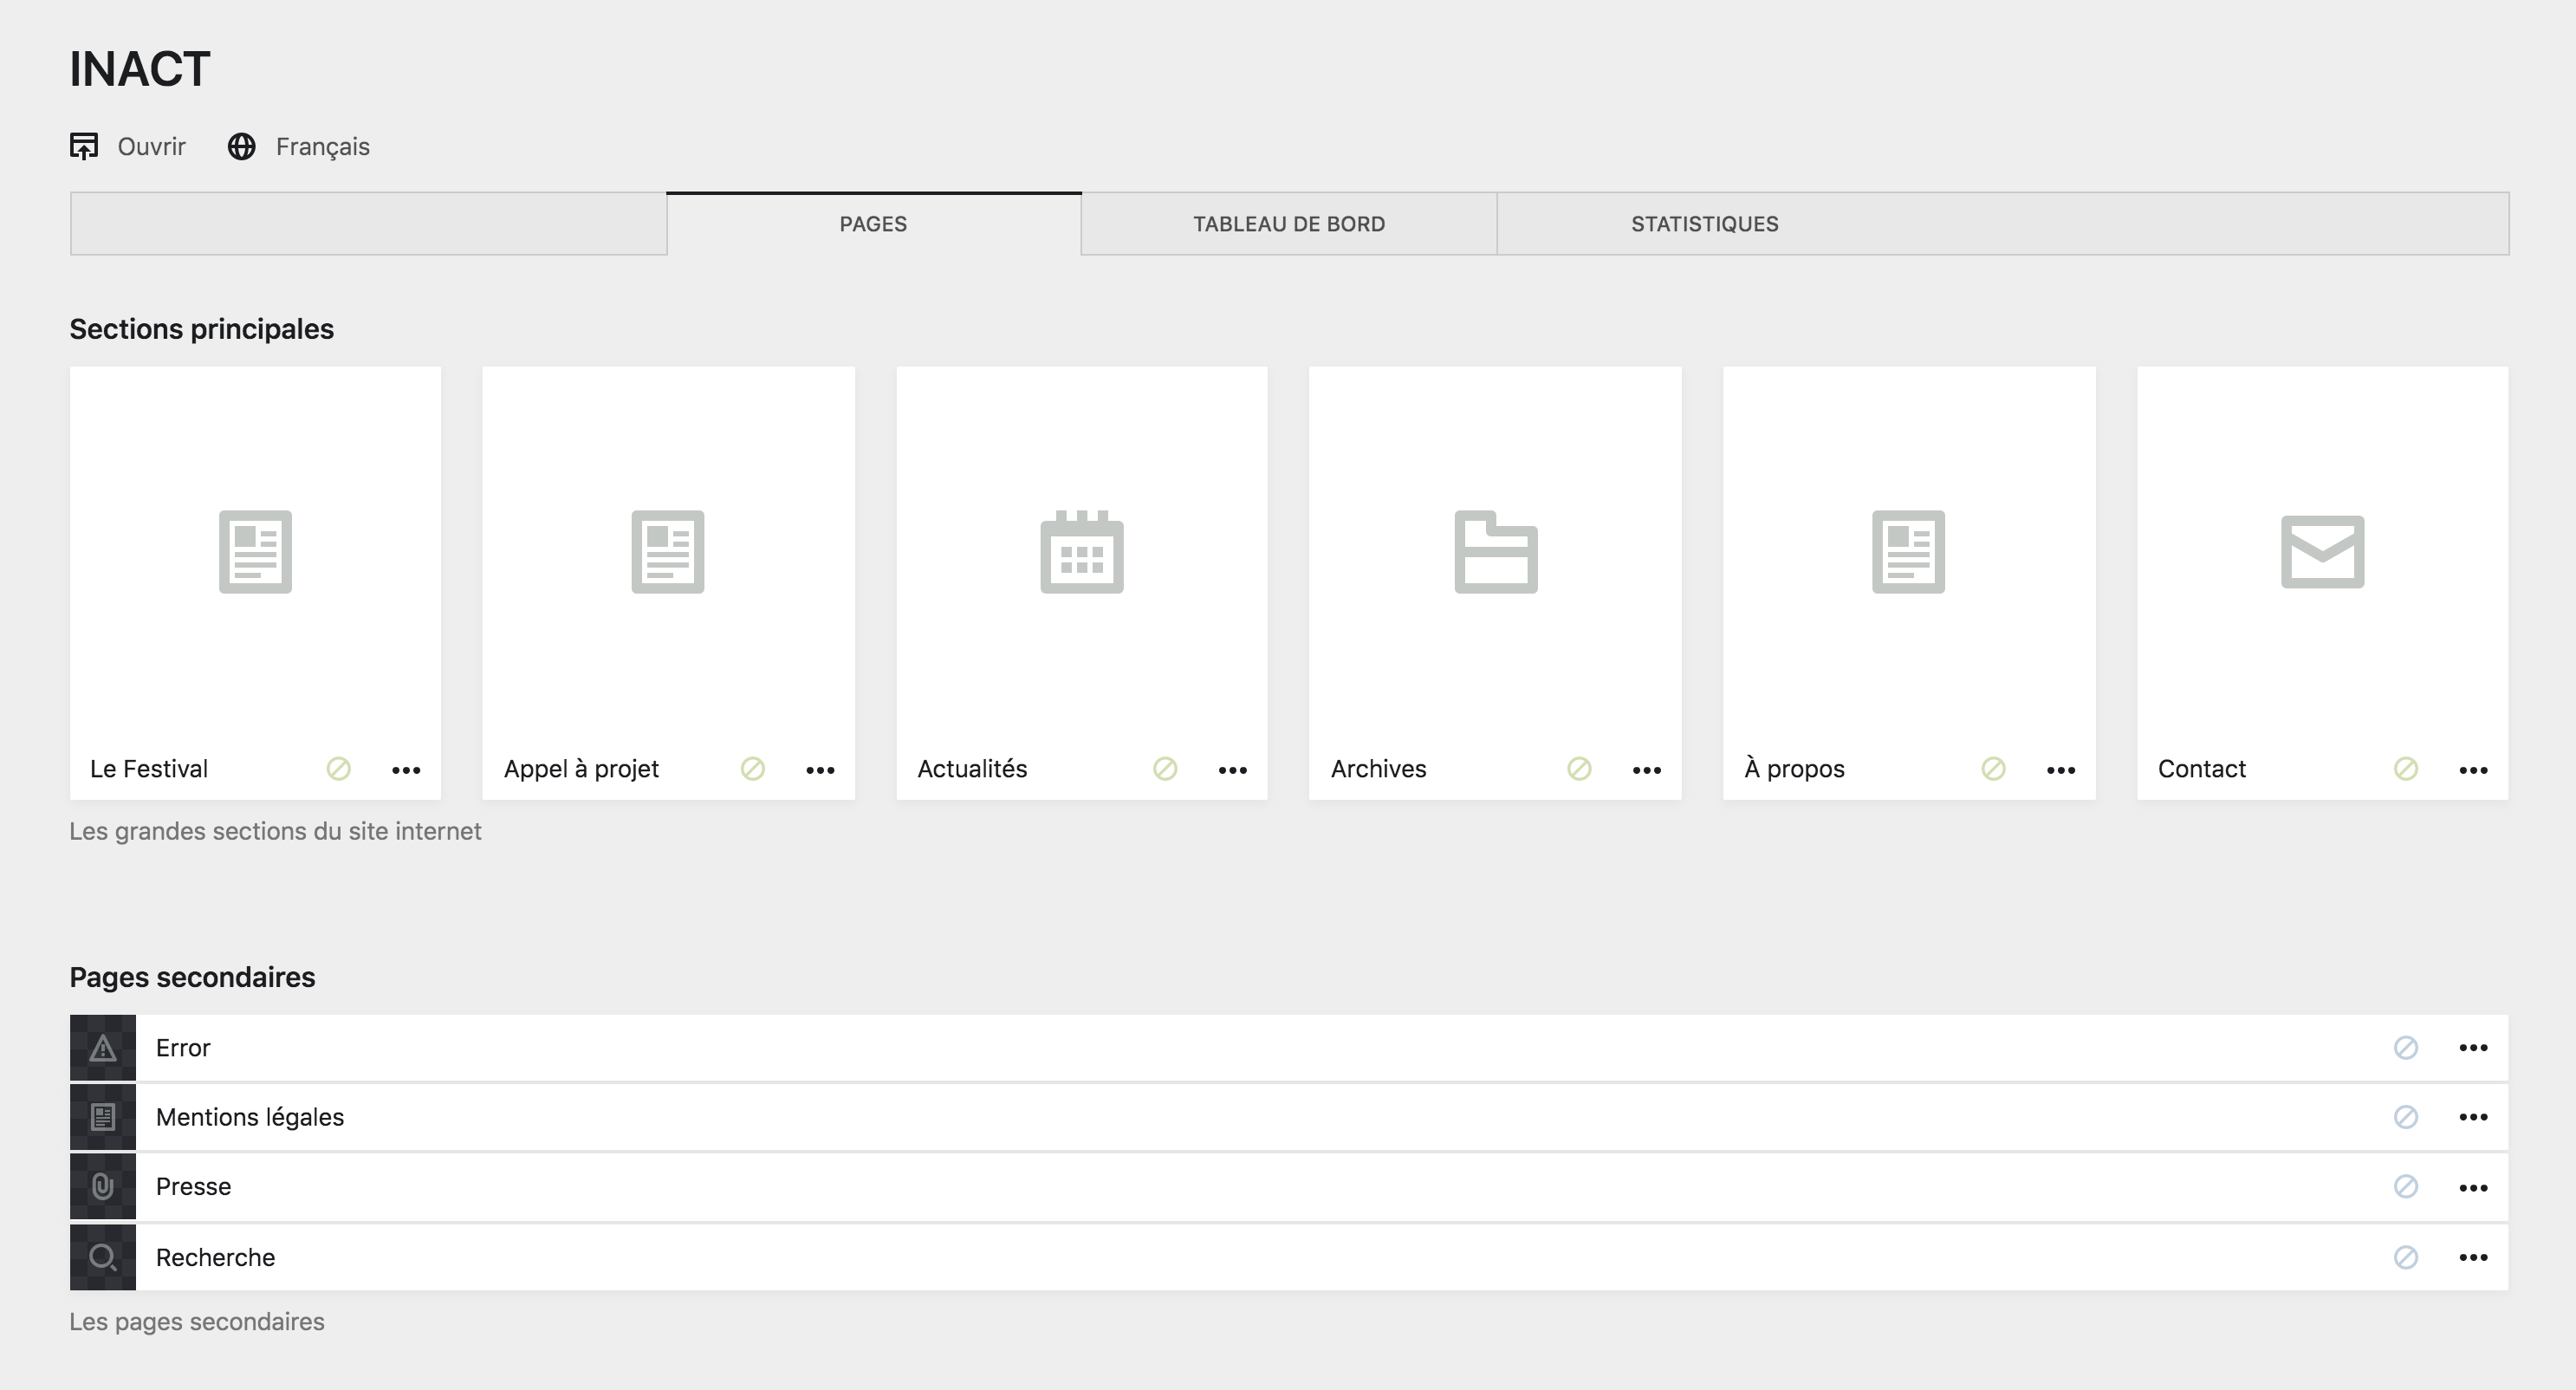Click the Archives folder icon
Image resolution: width=2576 pixels, height=1390 pixels.
[1495, 552]
